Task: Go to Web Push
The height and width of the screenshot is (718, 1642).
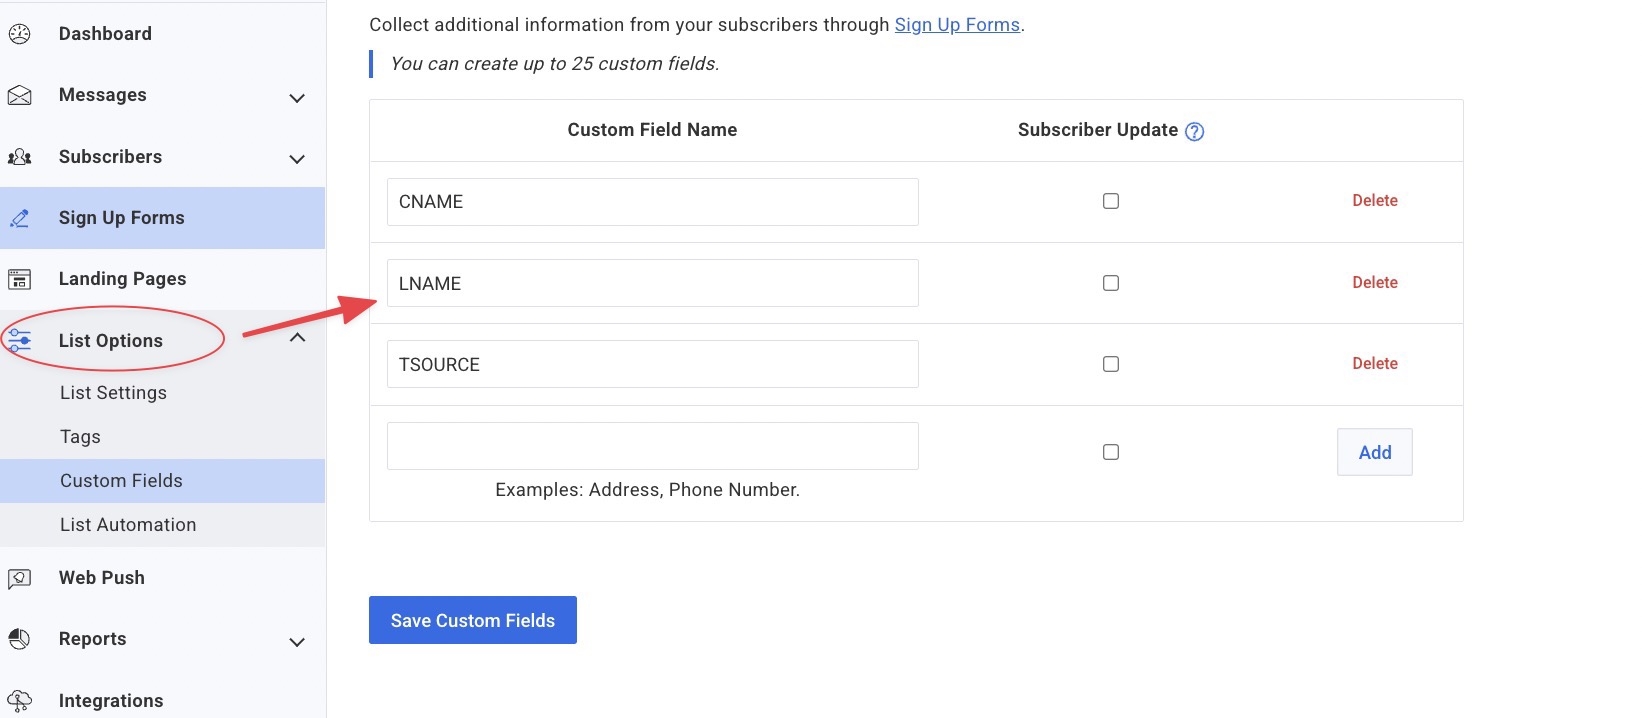Action: point(102,578)
